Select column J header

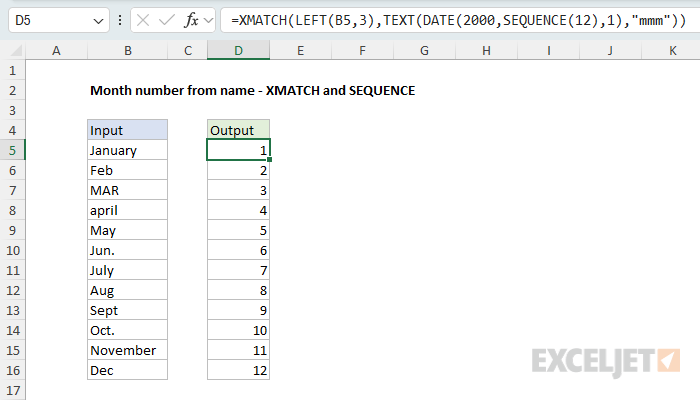610,50
